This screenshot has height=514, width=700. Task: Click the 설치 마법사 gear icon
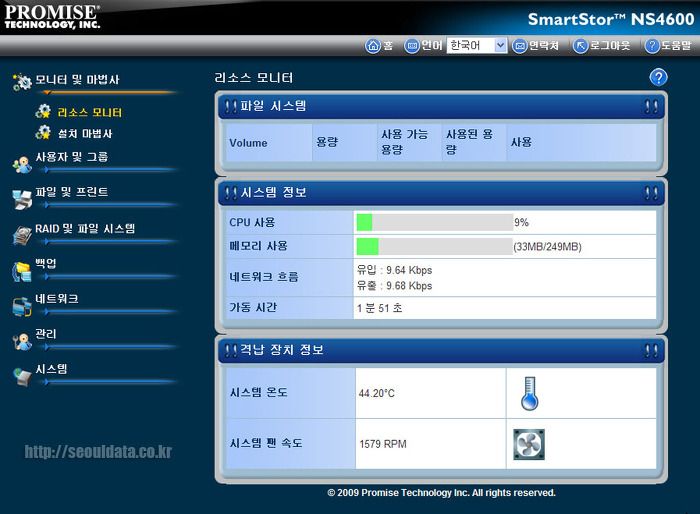43,132
